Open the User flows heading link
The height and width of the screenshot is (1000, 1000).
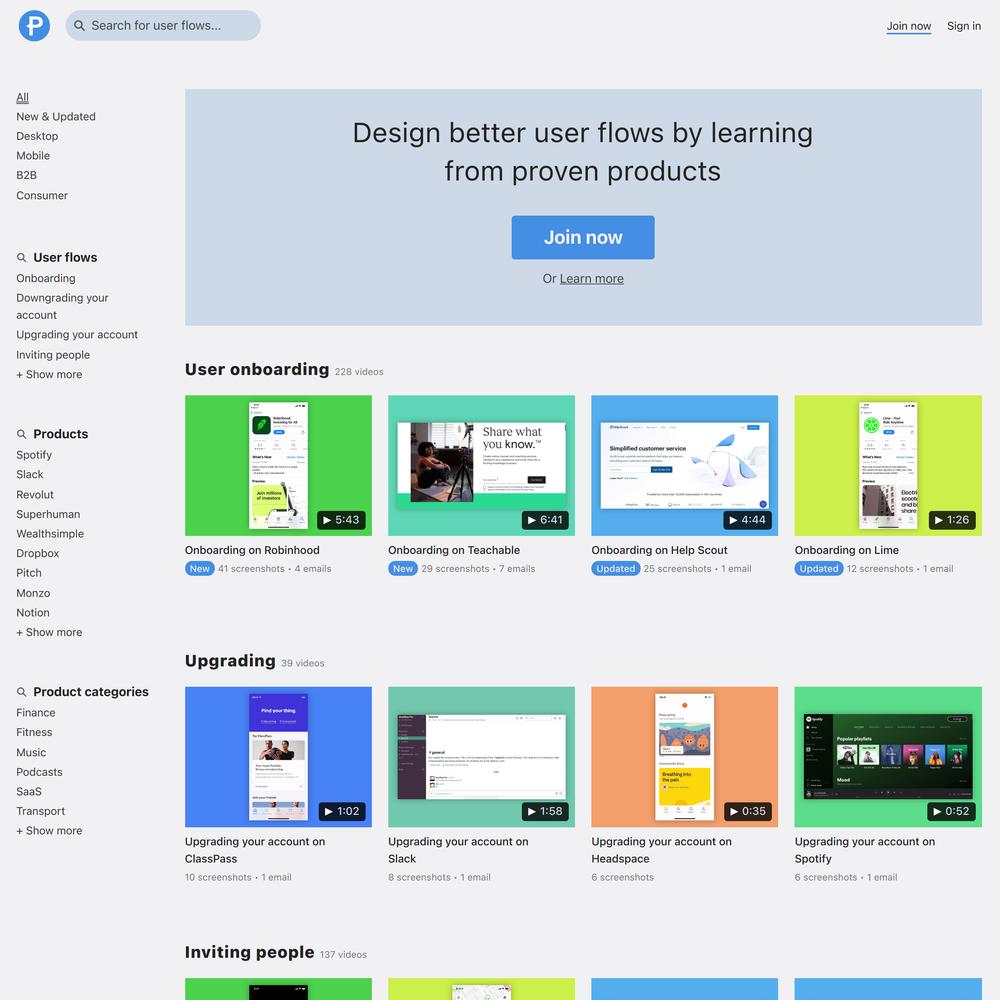point(65,258)
